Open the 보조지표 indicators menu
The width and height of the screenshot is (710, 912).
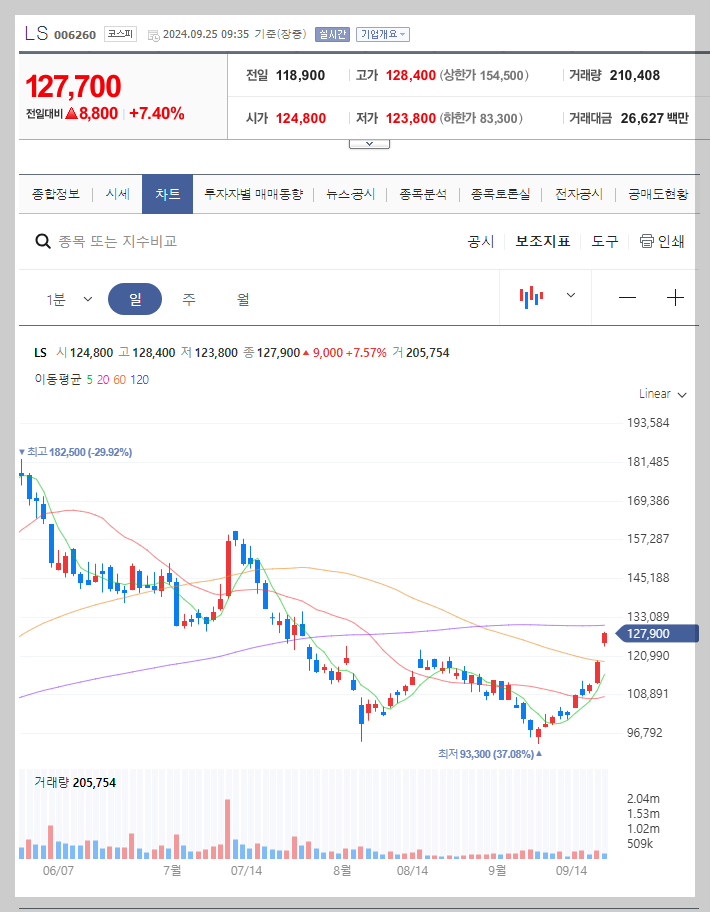tap(542, 240)
